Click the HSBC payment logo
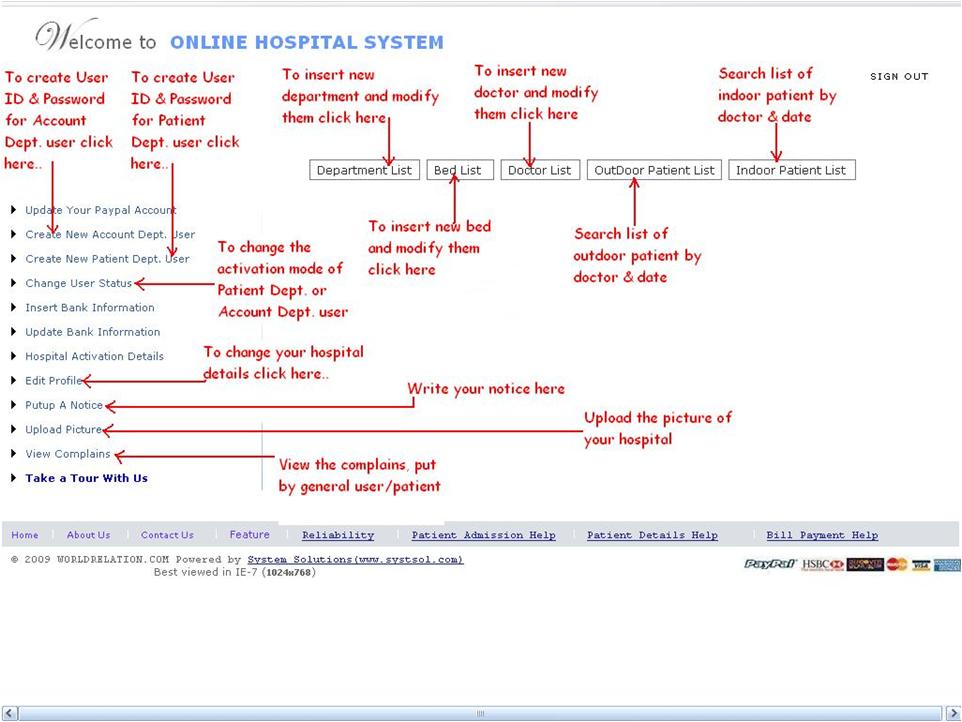The width and height of the screenshot is (962, 722). coord(823,564)
